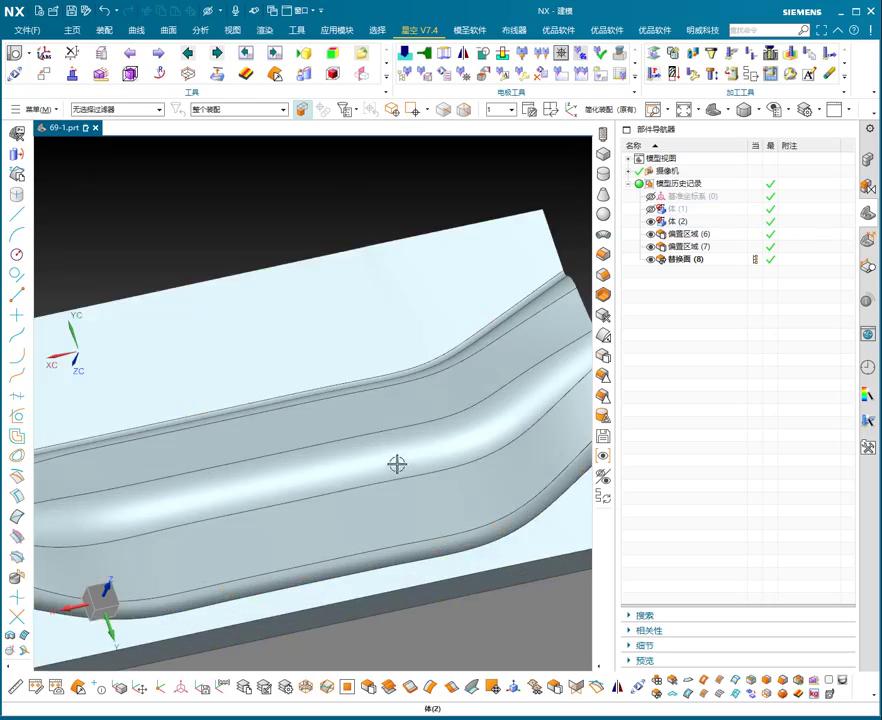Select the cone primitive icon in vertical toolbar
The width and height of the screenshot is (882, 720).
pos(603,194)
